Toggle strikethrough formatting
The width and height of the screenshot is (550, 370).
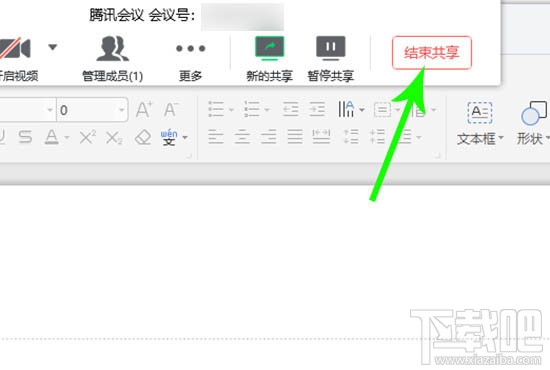25,137
